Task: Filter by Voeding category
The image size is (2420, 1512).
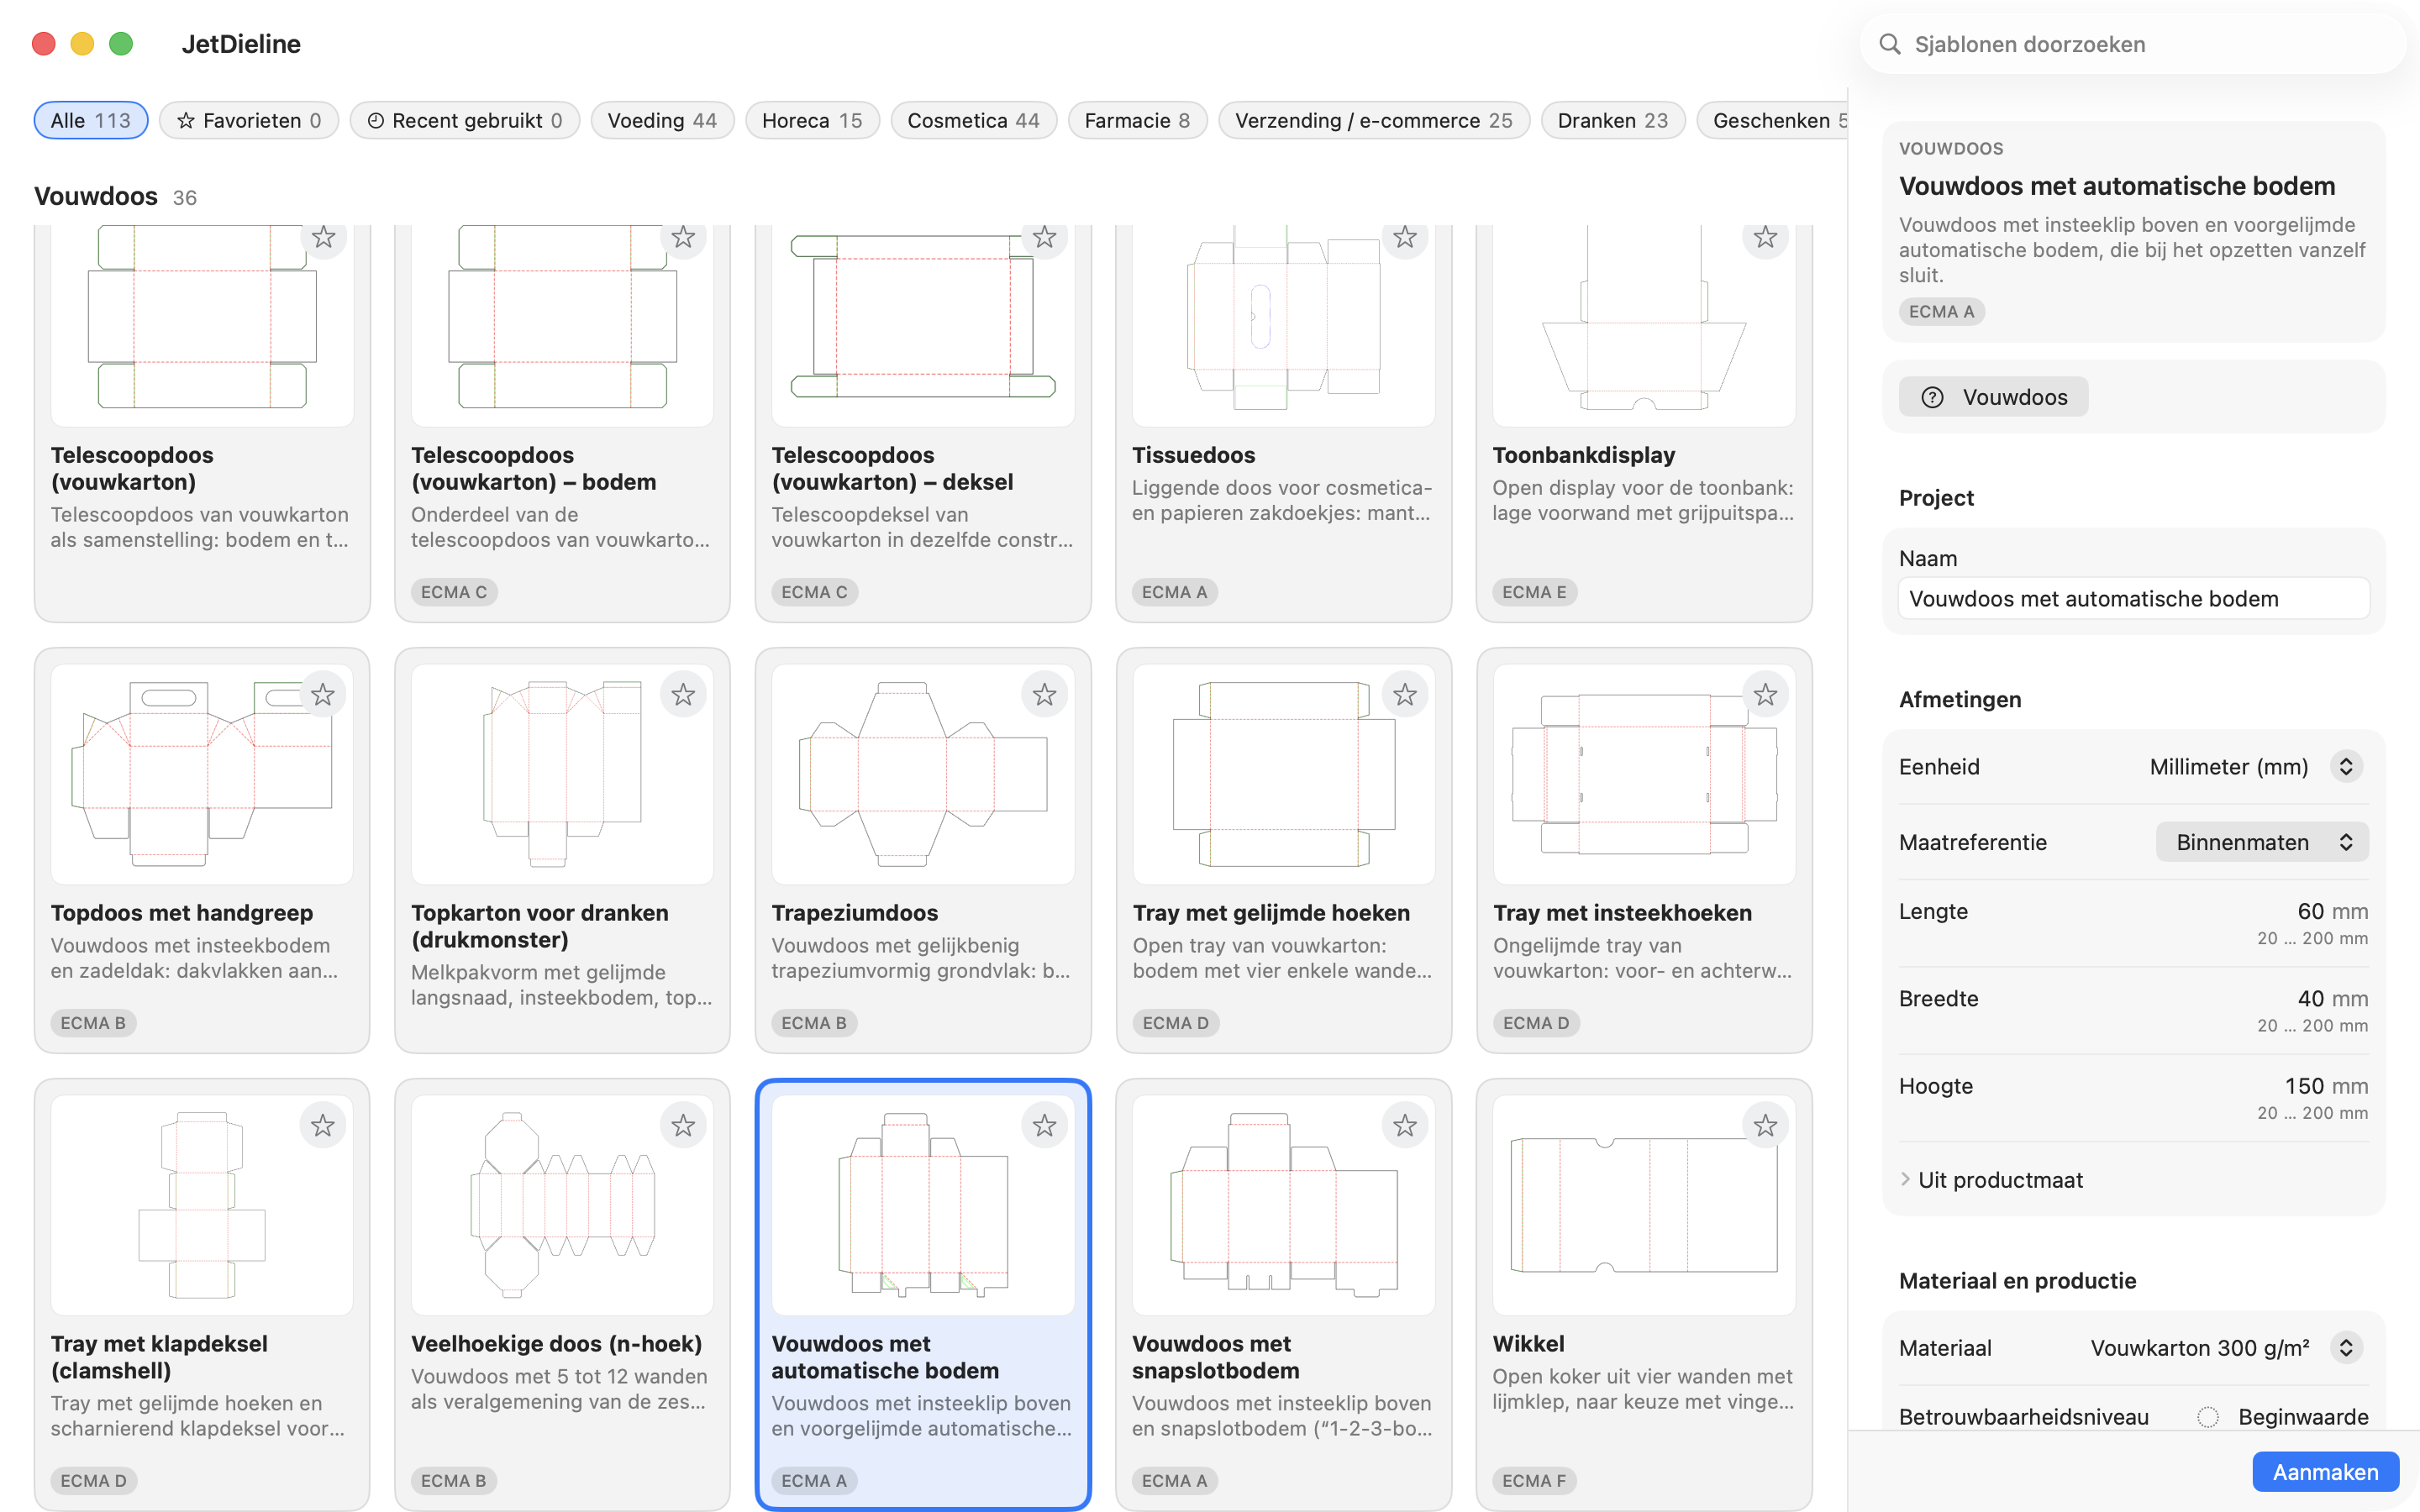Action: tap(662, 120)
